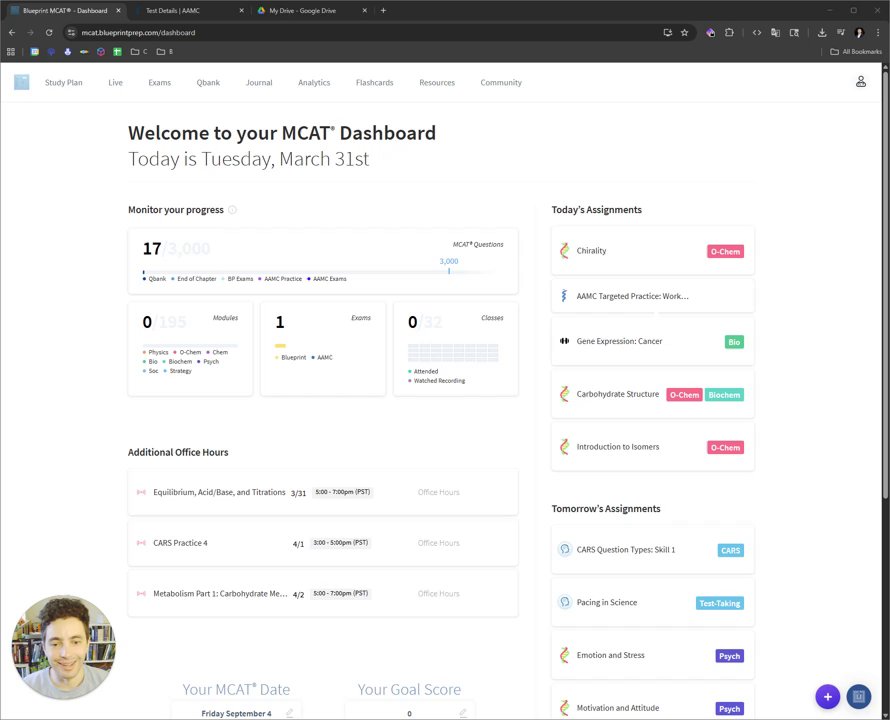Click the Bio tag badge
The height and width of the screenshot is (720, 890).
[x=734, y=342]
